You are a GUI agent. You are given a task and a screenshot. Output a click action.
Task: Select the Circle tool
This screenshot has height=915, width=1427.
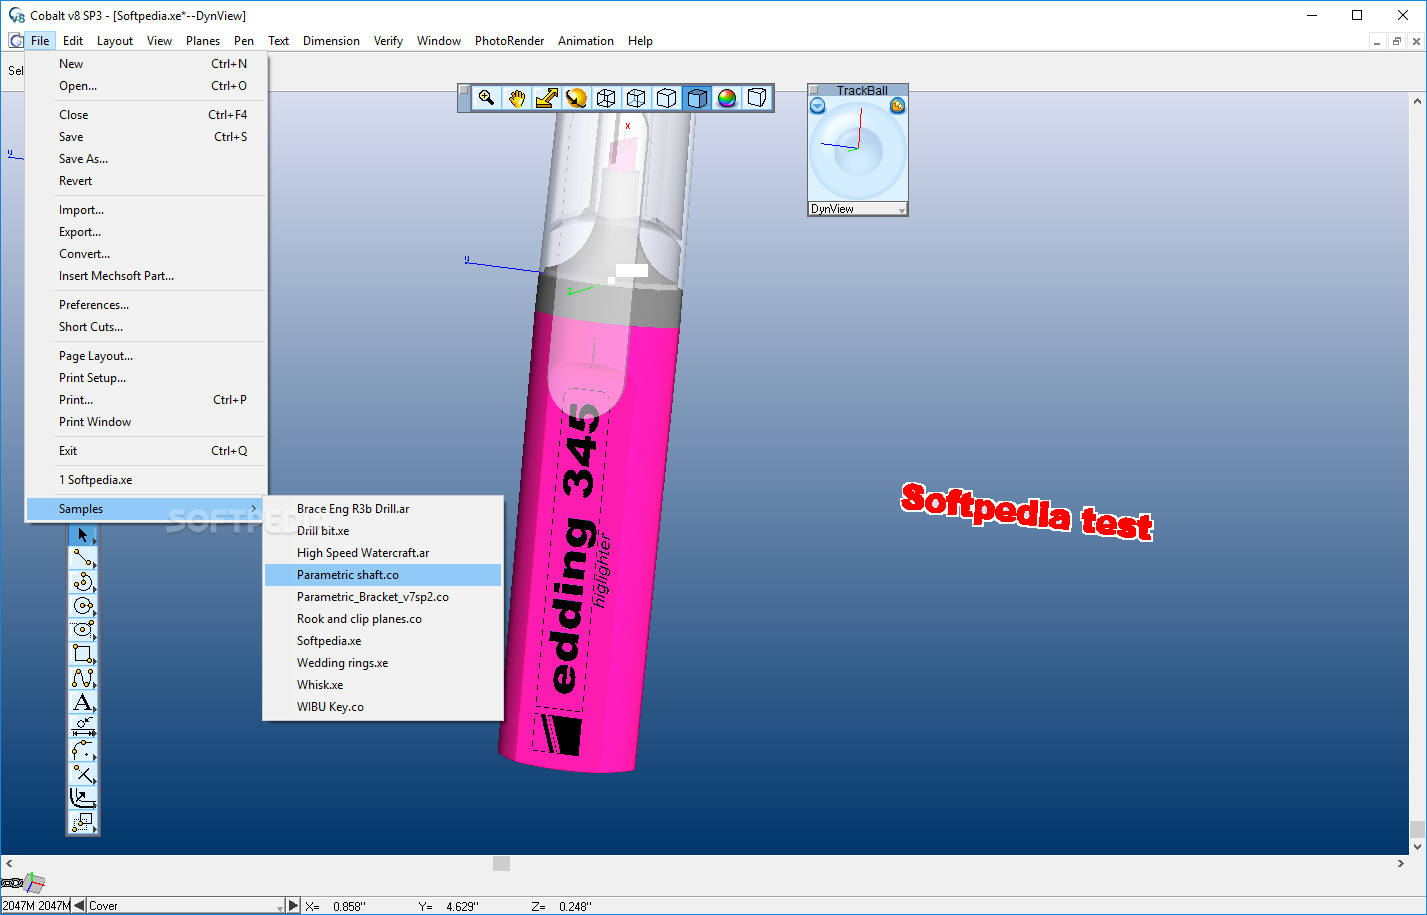click(83, 606)
